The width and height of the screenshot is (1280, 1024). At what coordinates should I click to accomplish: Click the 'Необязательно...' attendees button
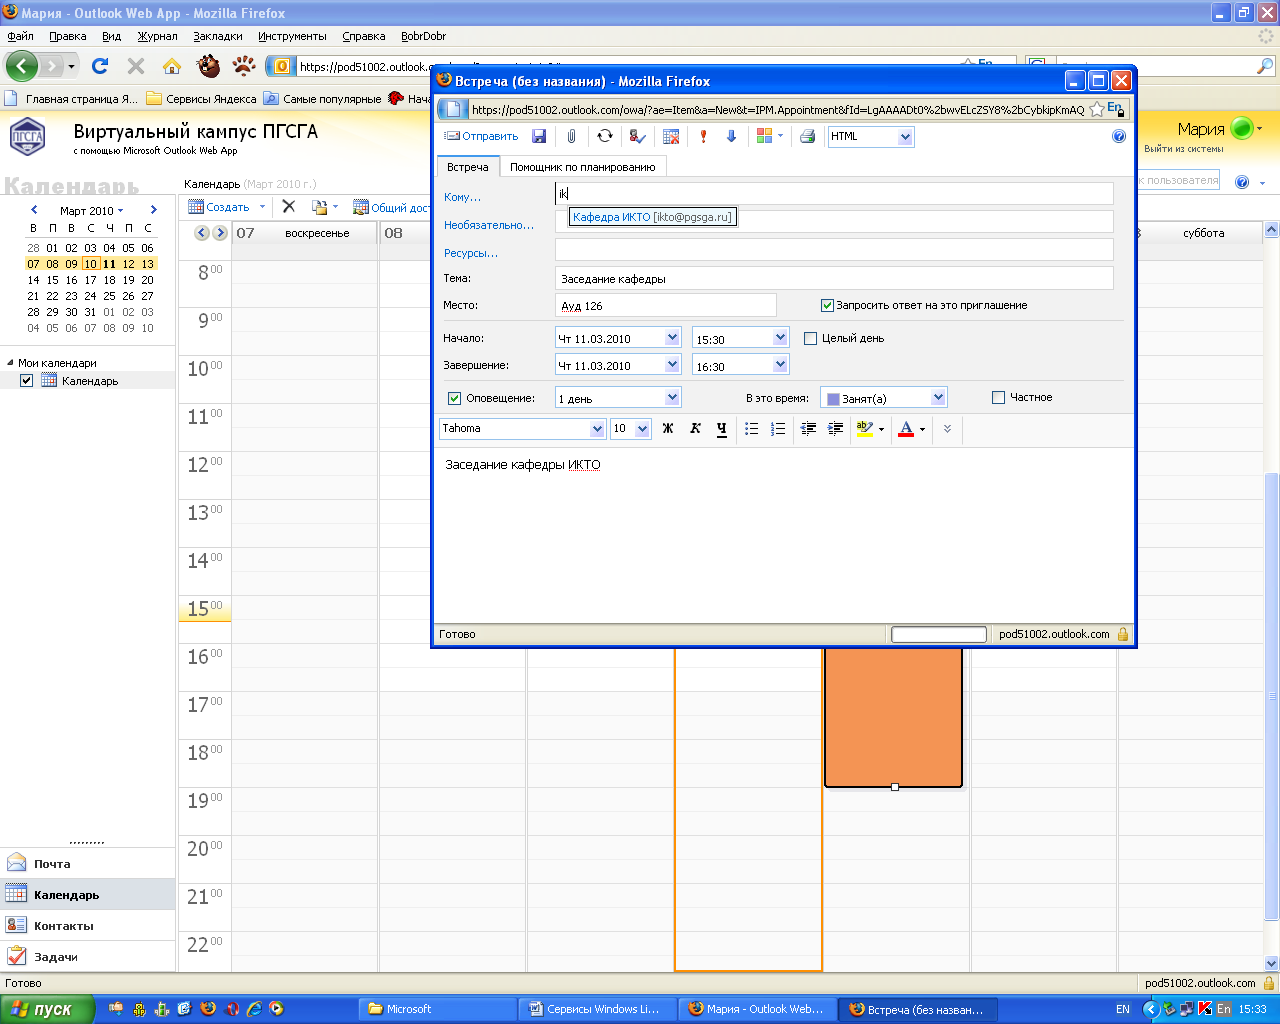point(489,225)
